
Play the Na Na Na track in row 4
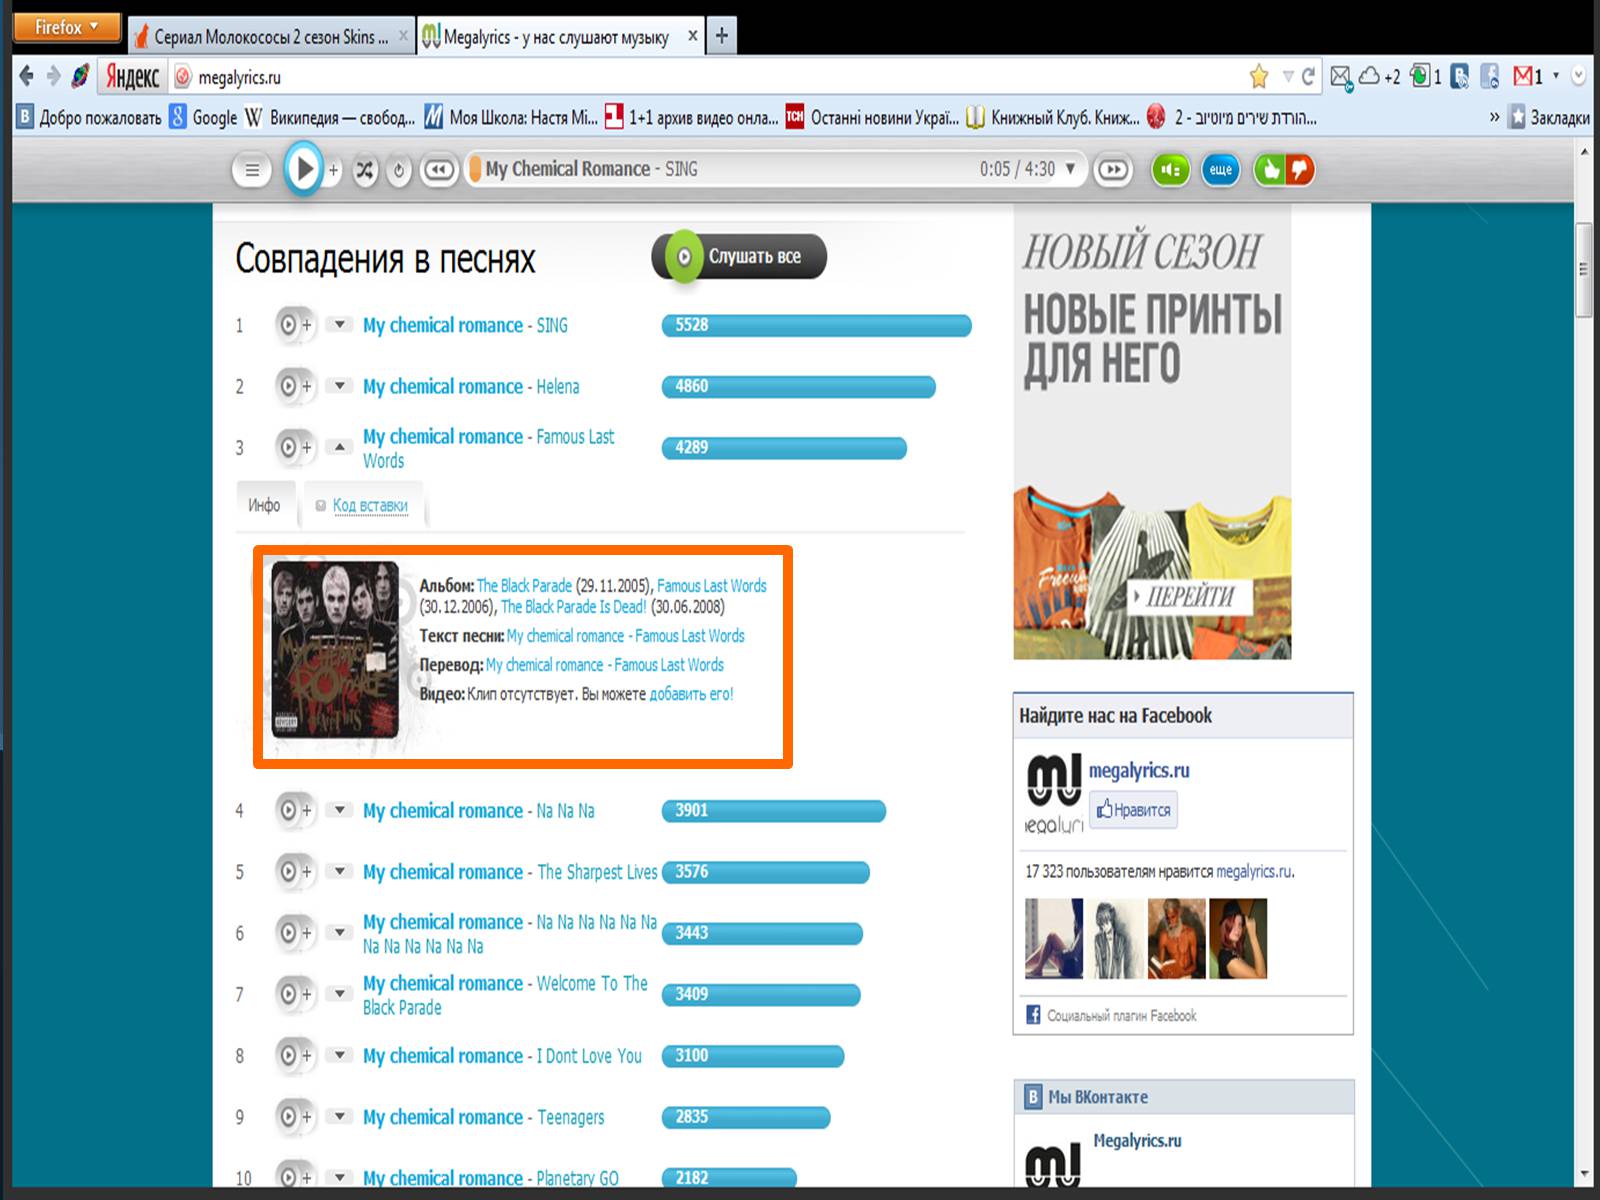point(288,810)
